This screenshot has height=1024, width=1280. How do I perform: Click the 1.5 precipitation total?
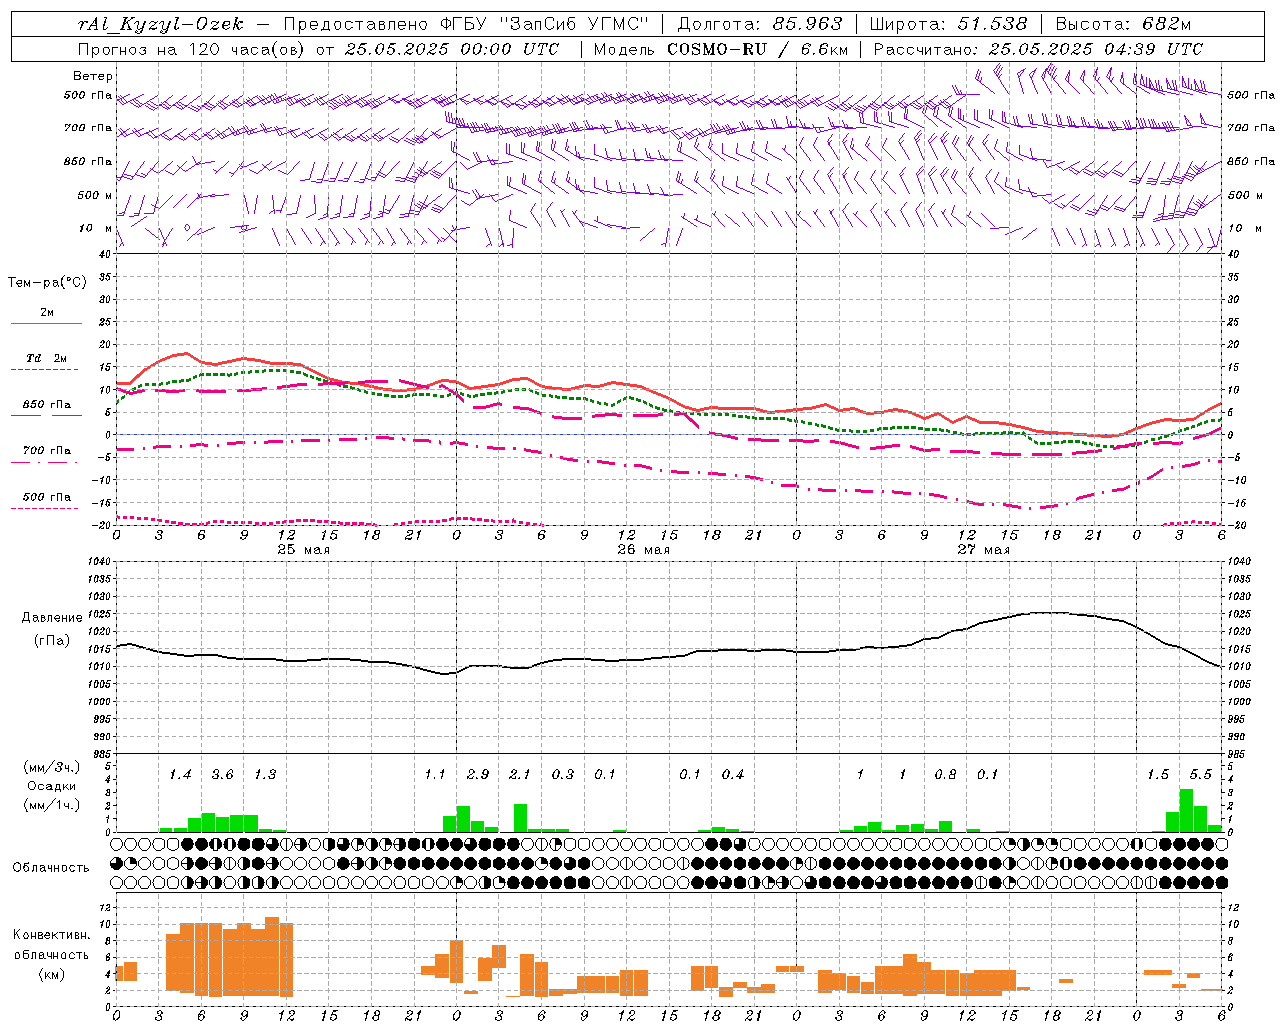pos(1158,775)
